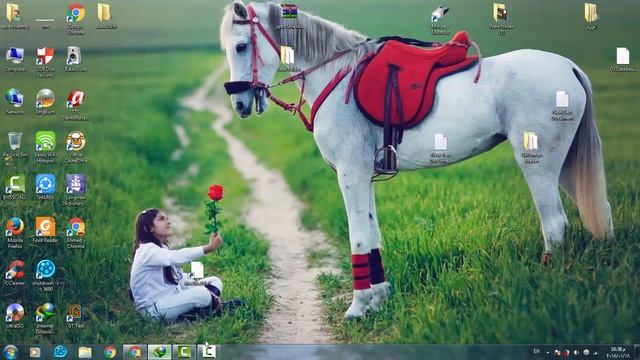Click the taskbar clock
The height and width of the screenshot is (360, 640).
[x=618, y=352]
